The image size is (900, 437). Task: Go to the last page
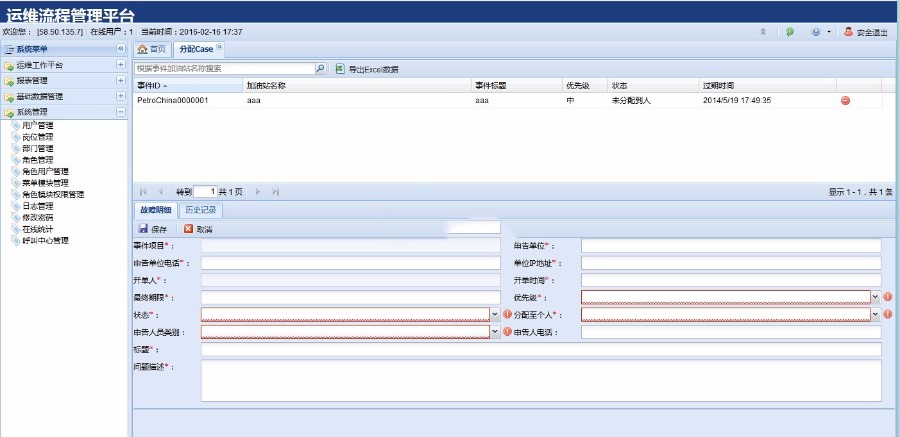276,192
